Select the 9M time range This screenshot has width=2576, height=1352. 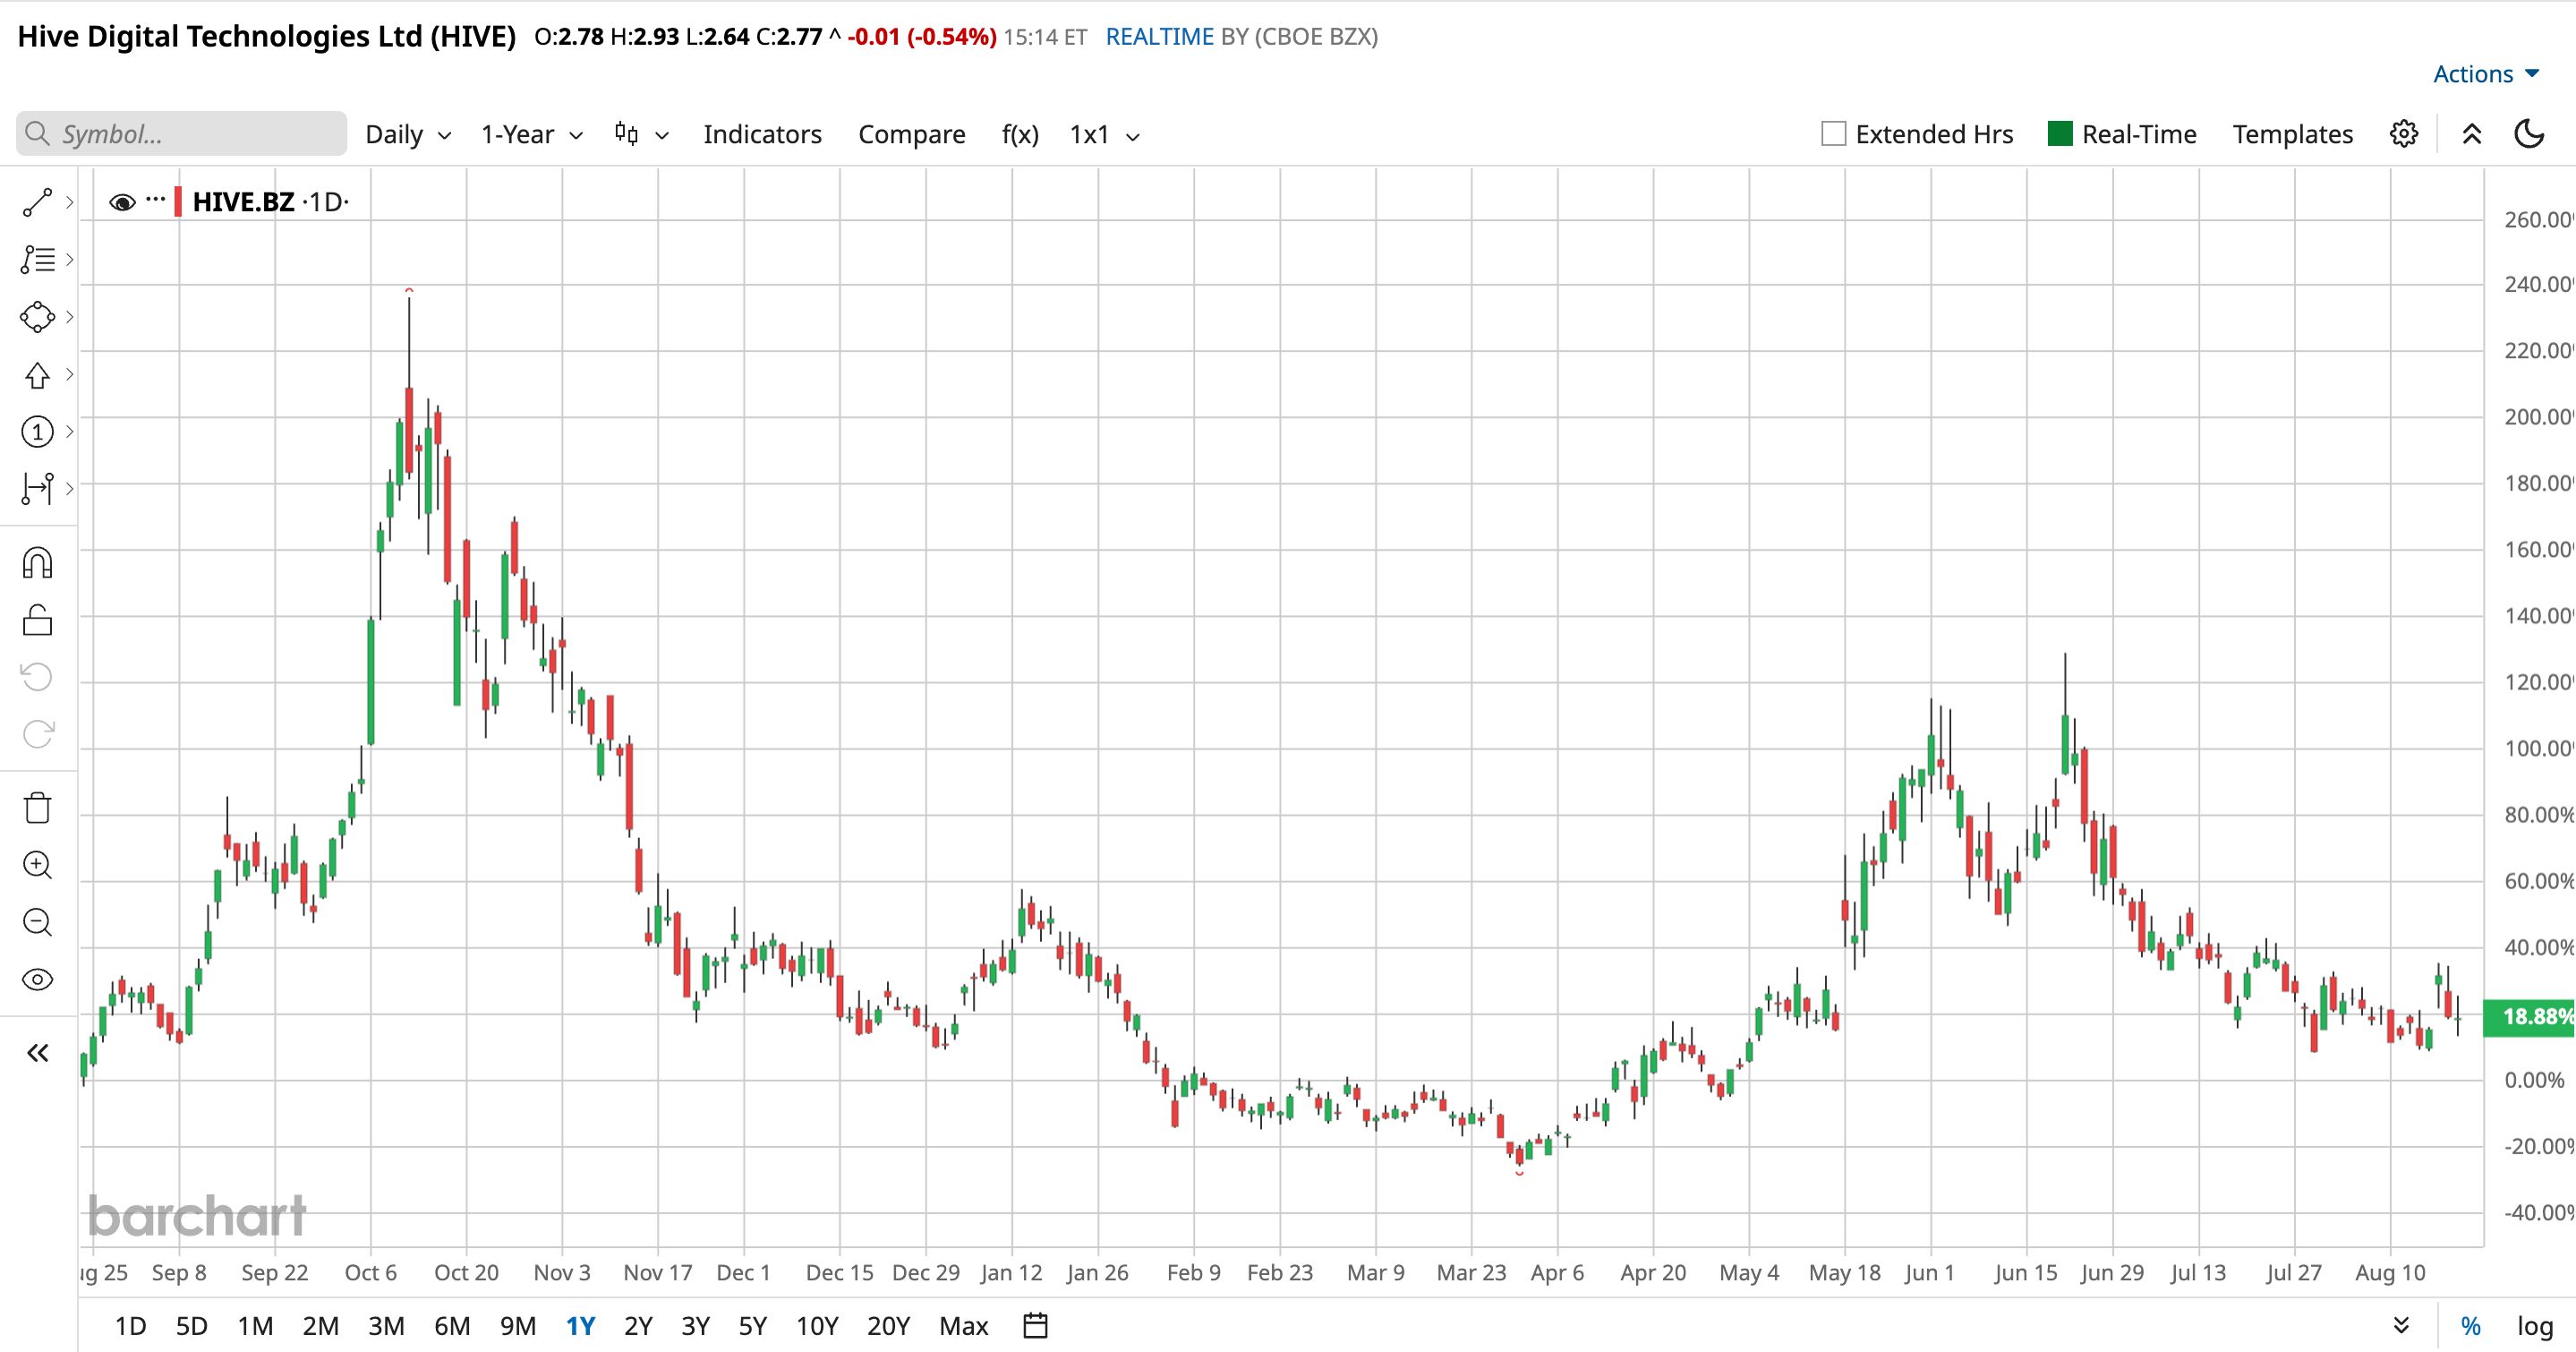(x=518, y=1326)
